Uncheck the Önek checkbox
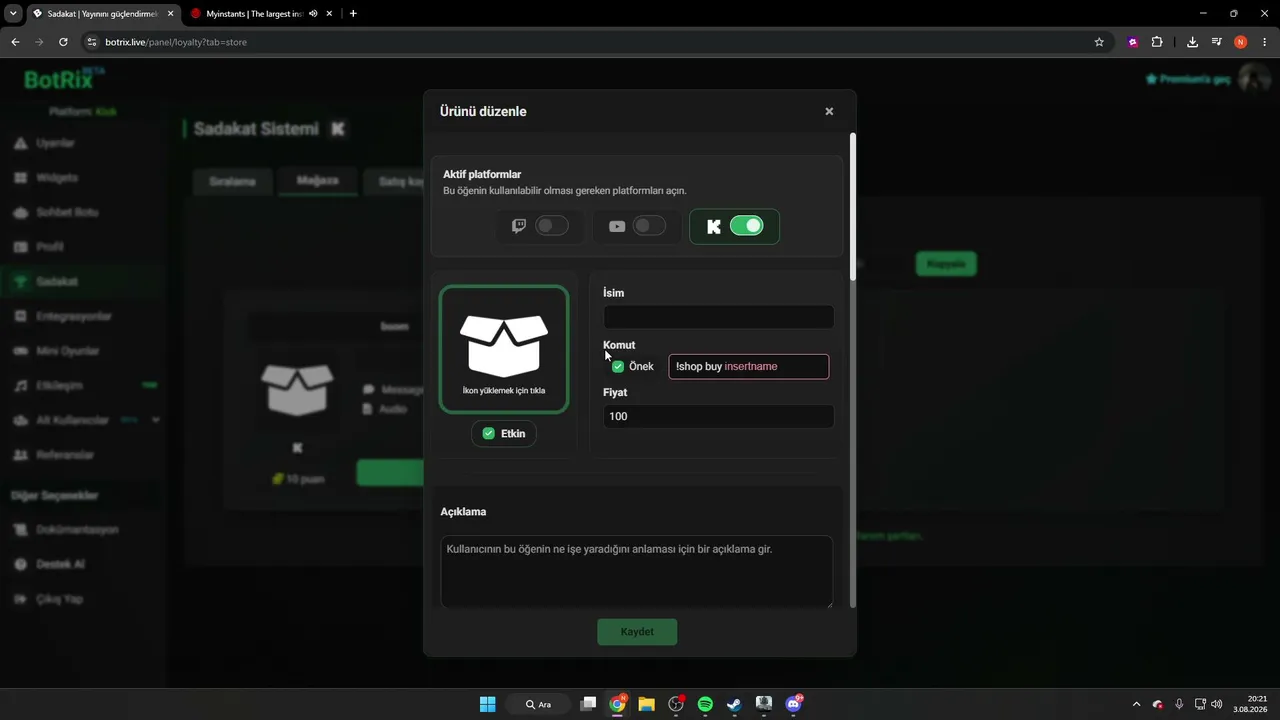Screen dimensions: 1280x720 [x=618, y=367]
